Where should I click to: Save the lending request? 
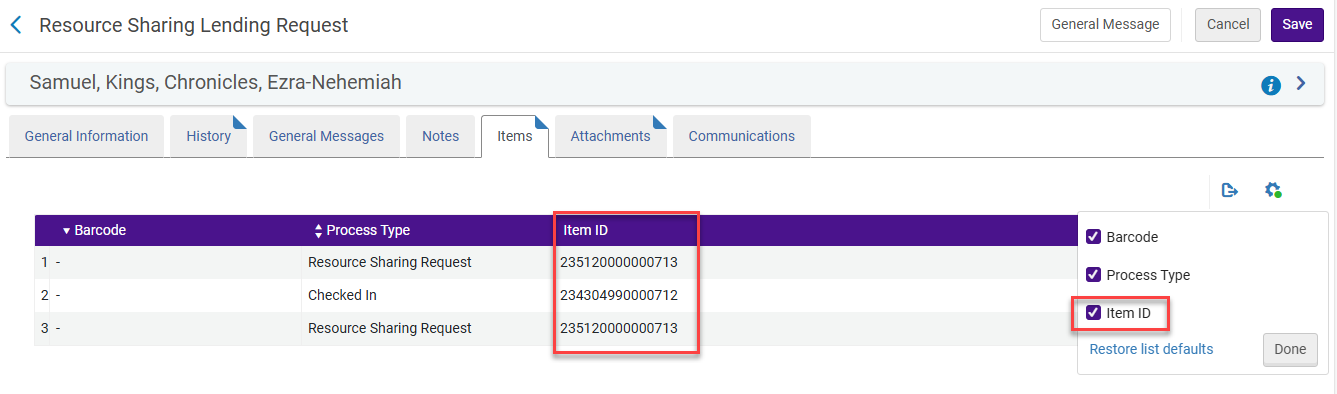click(x=1297, y=25)
